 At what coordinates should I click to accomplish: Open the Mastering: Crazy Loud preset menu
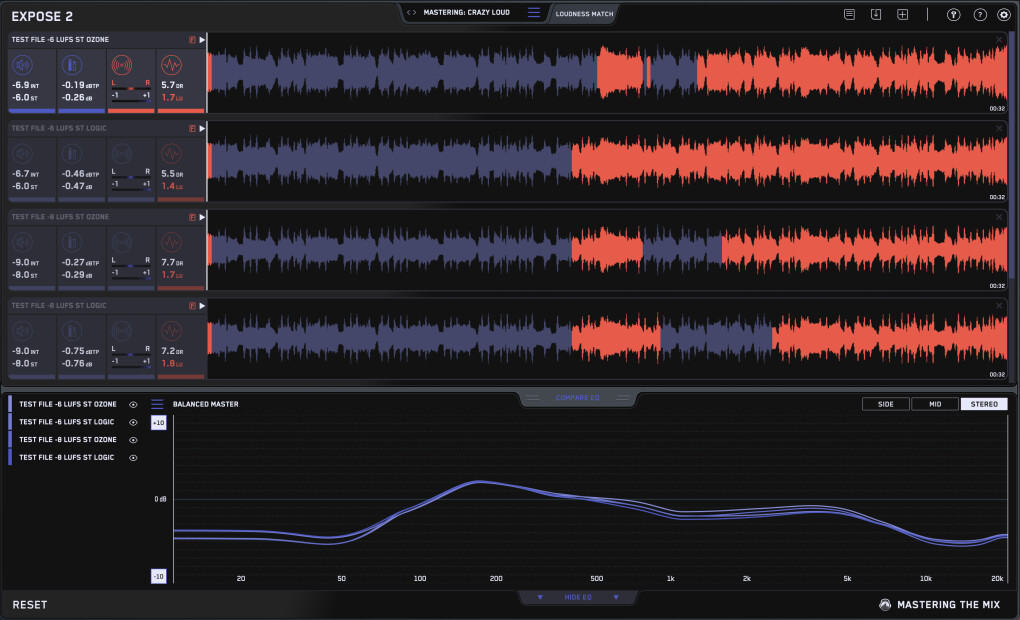533,12
